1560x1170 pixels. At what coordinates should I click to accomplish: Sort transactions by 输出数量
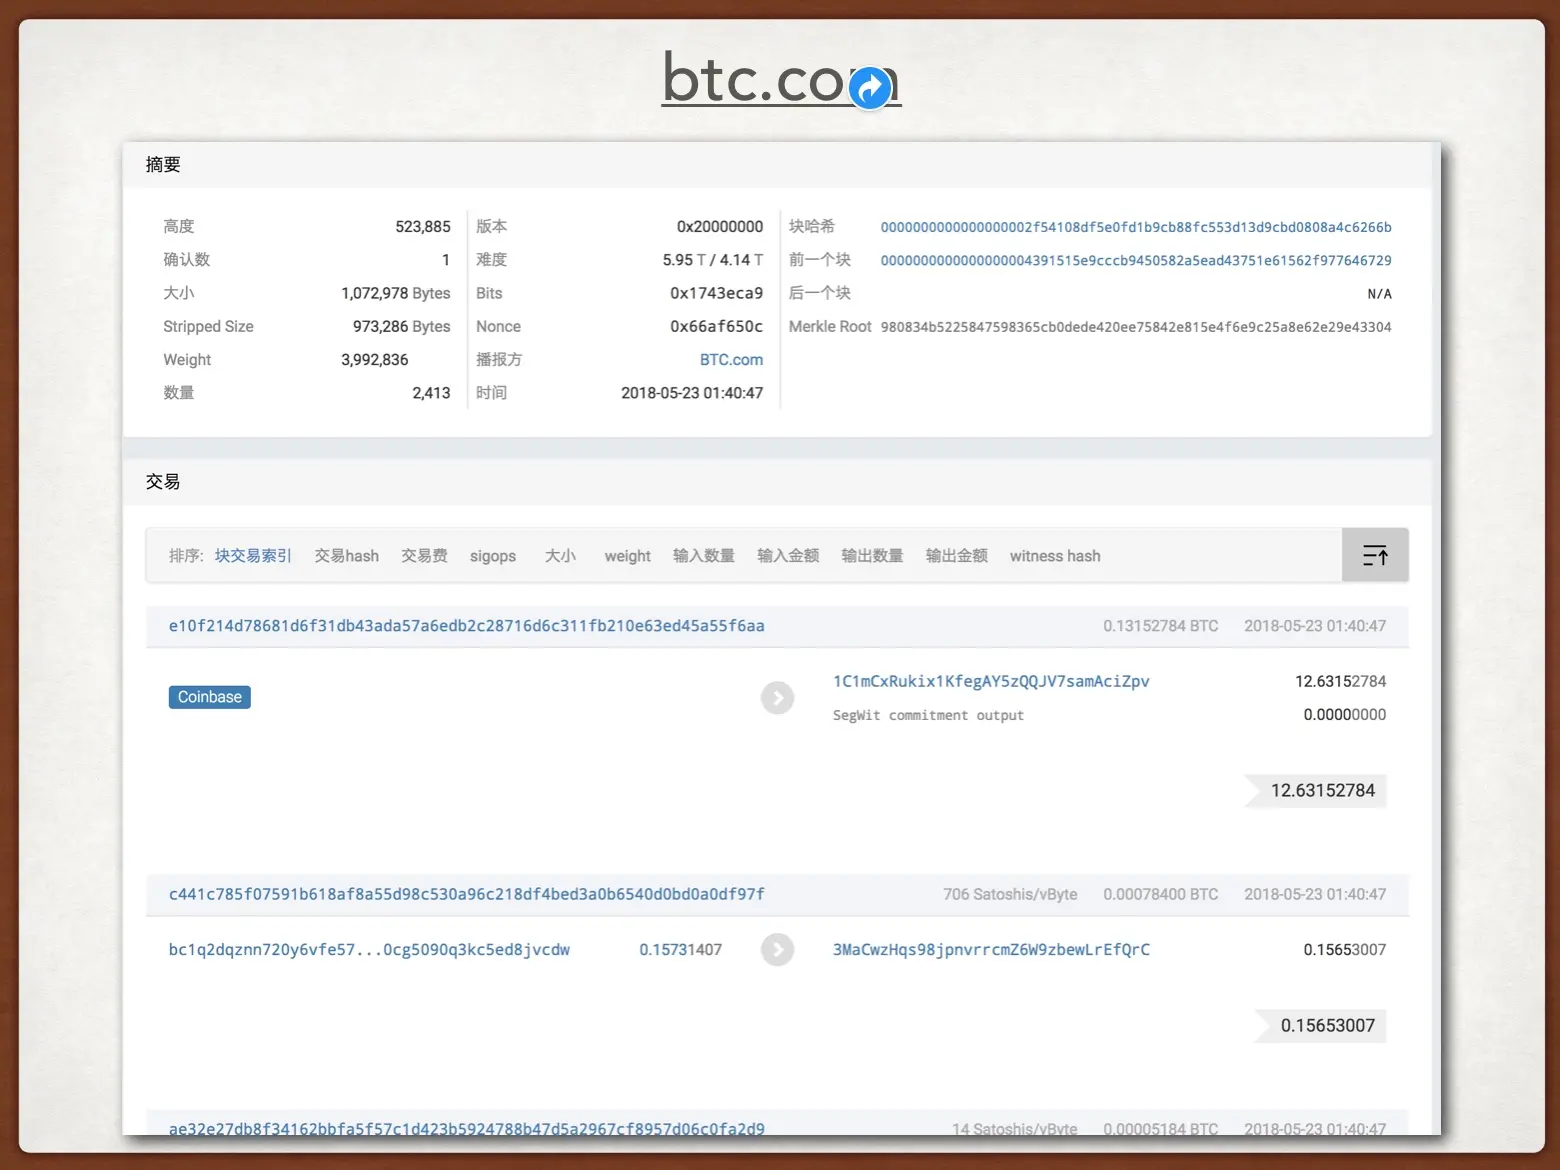point(872,556)
